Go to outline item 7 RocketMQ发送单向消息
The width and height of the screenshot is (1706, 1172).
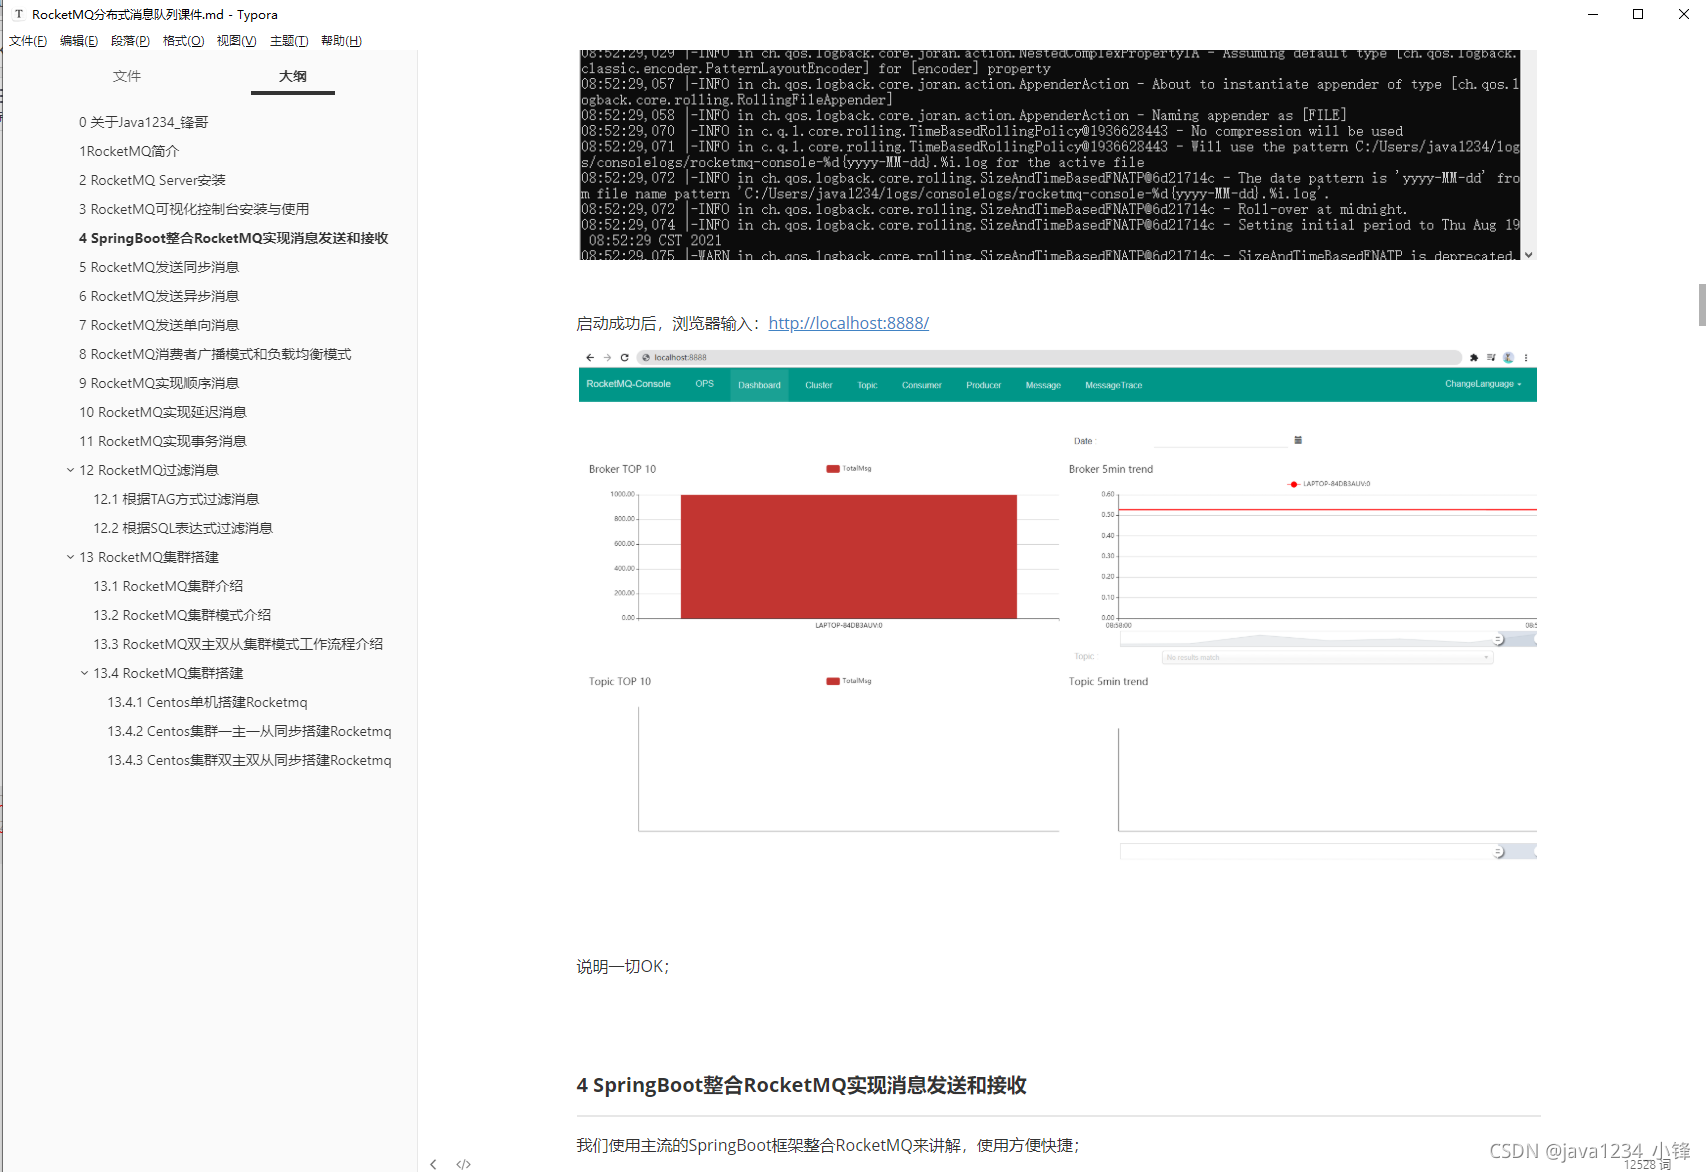click(159, 325)
